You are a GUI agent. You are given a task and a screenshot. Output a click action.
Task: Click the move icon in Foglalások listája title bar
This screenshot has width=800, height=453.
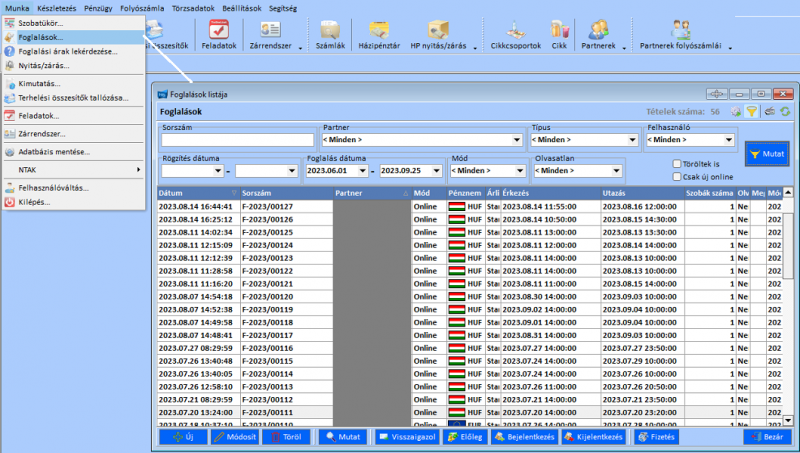[x=717, y=94]
